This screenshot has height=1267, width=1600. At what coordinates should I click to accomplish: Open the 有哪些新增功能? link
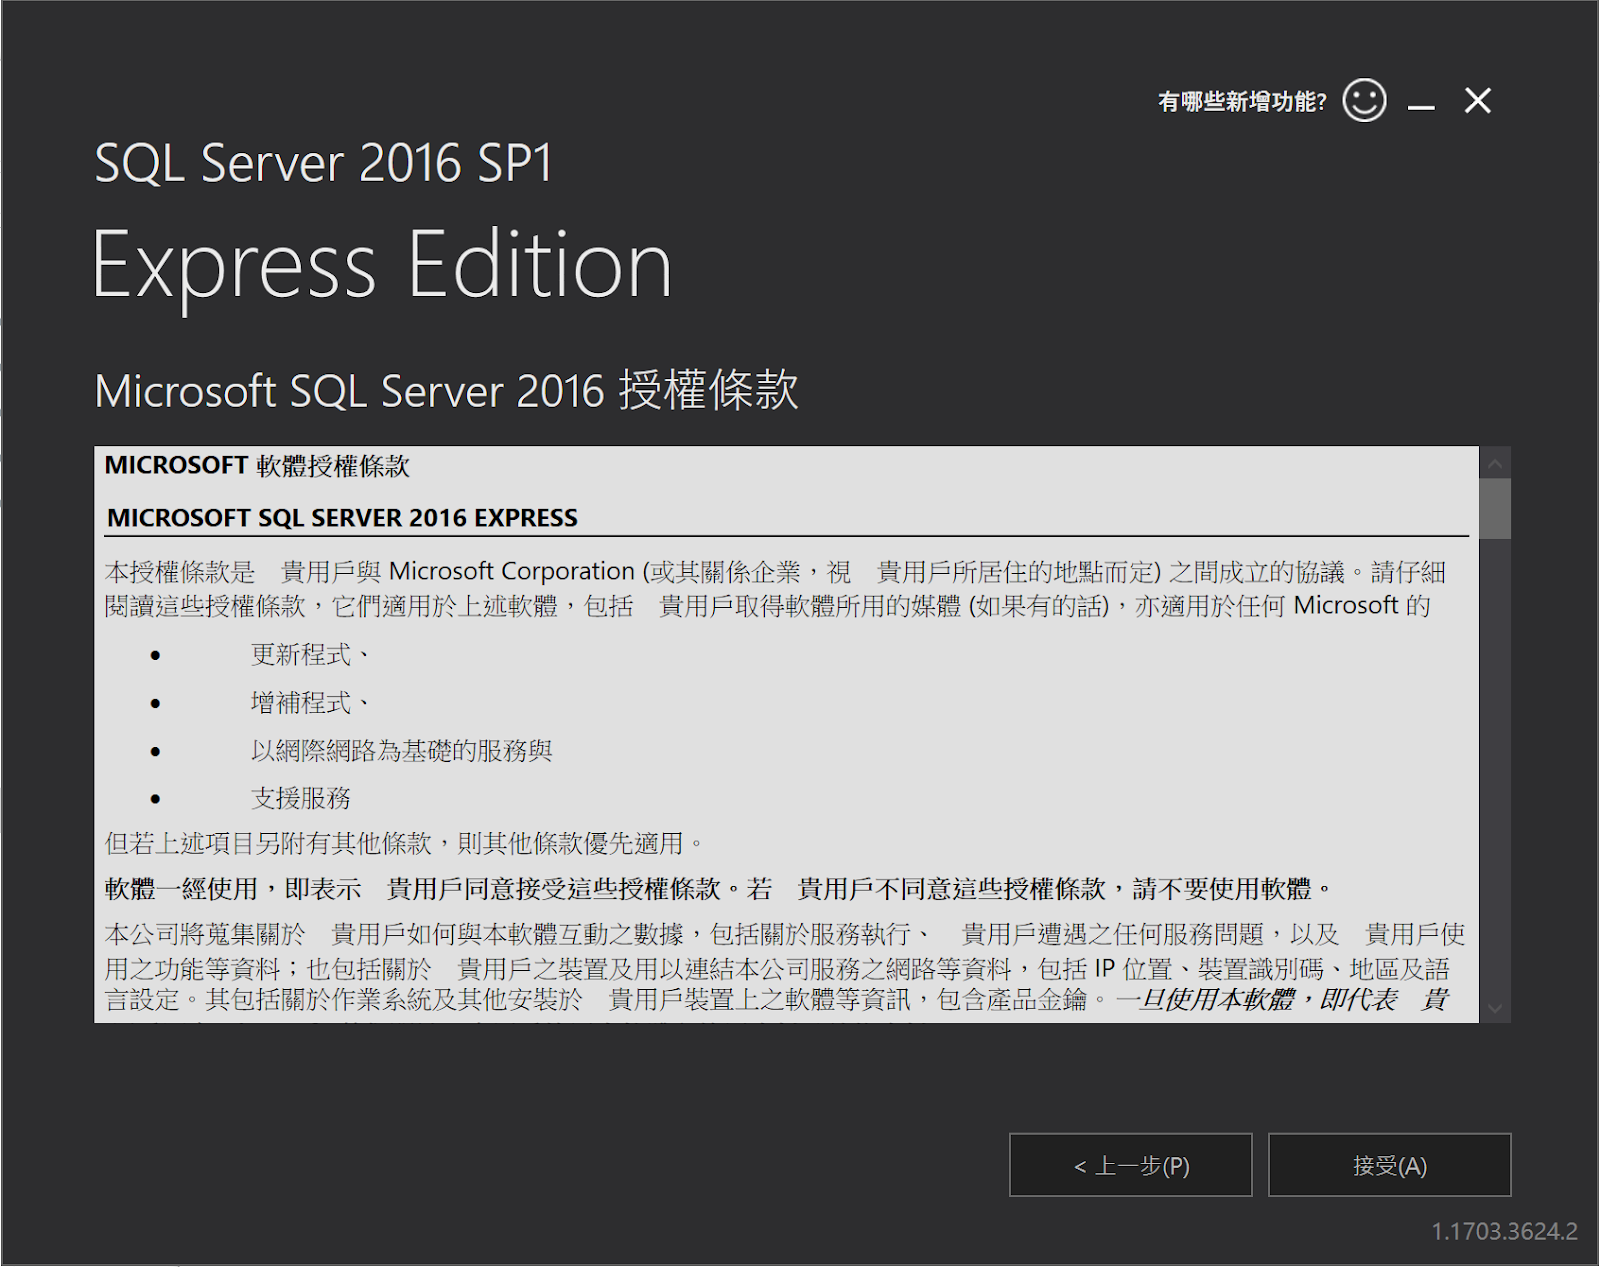tap(1242, 101)
